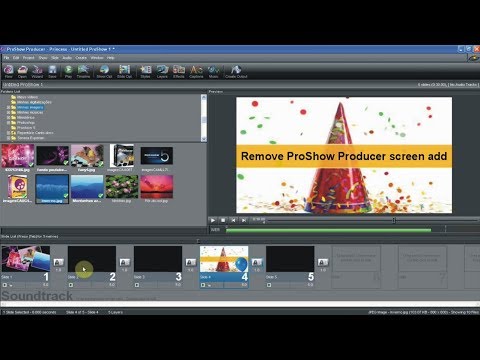Open Show Options from the toolbar
The image size is (480, 360).
pos(104,70)
